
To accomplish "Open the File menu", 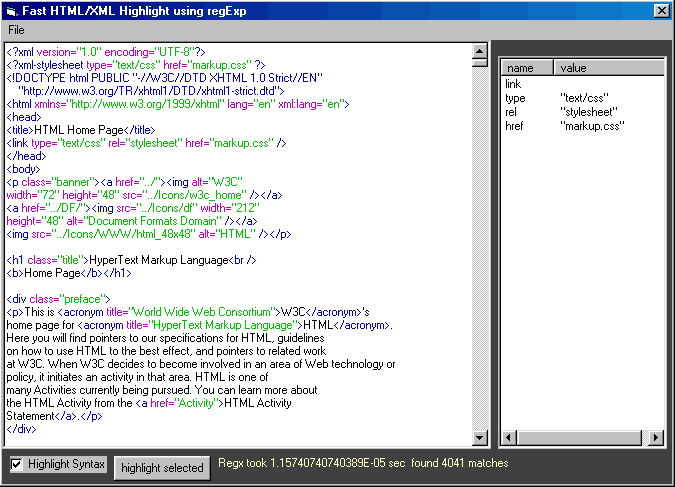I will (x=16, y=30).
